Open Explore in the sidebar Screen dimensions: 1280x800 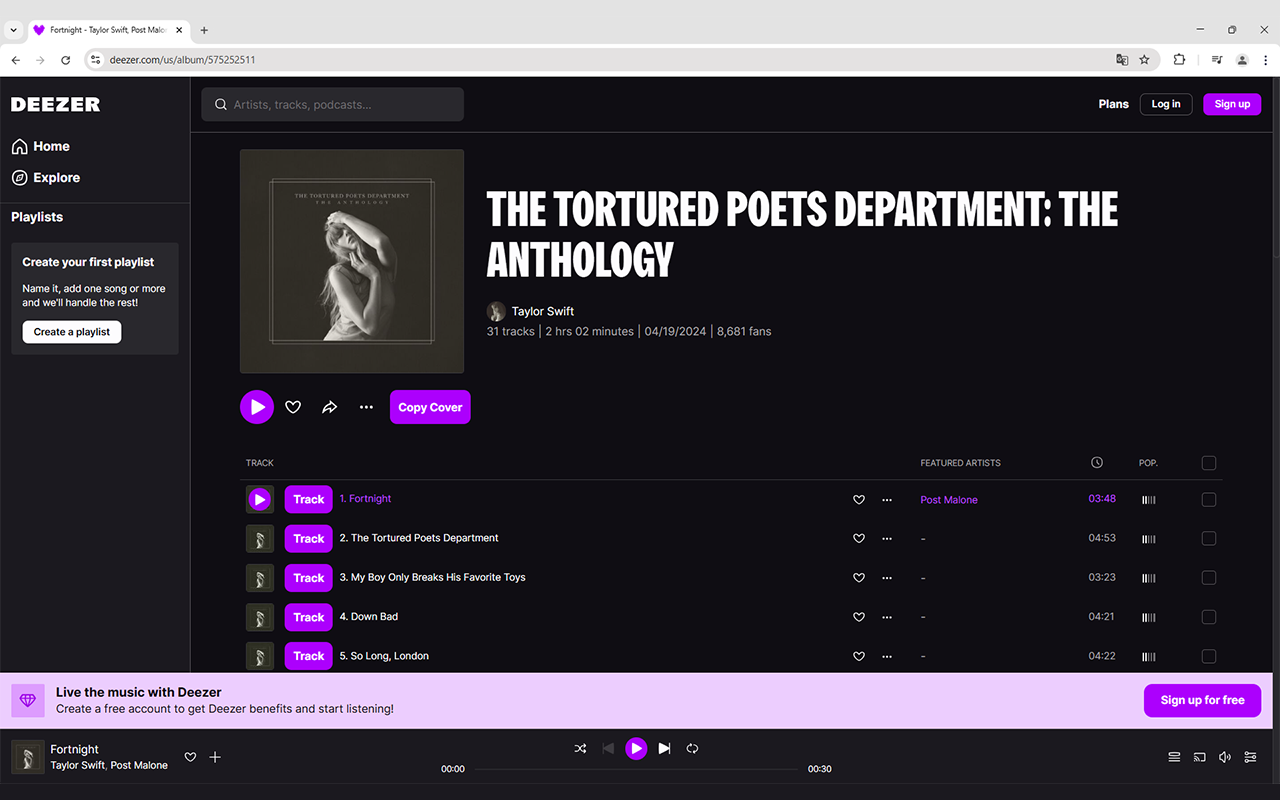click(46, 177)
